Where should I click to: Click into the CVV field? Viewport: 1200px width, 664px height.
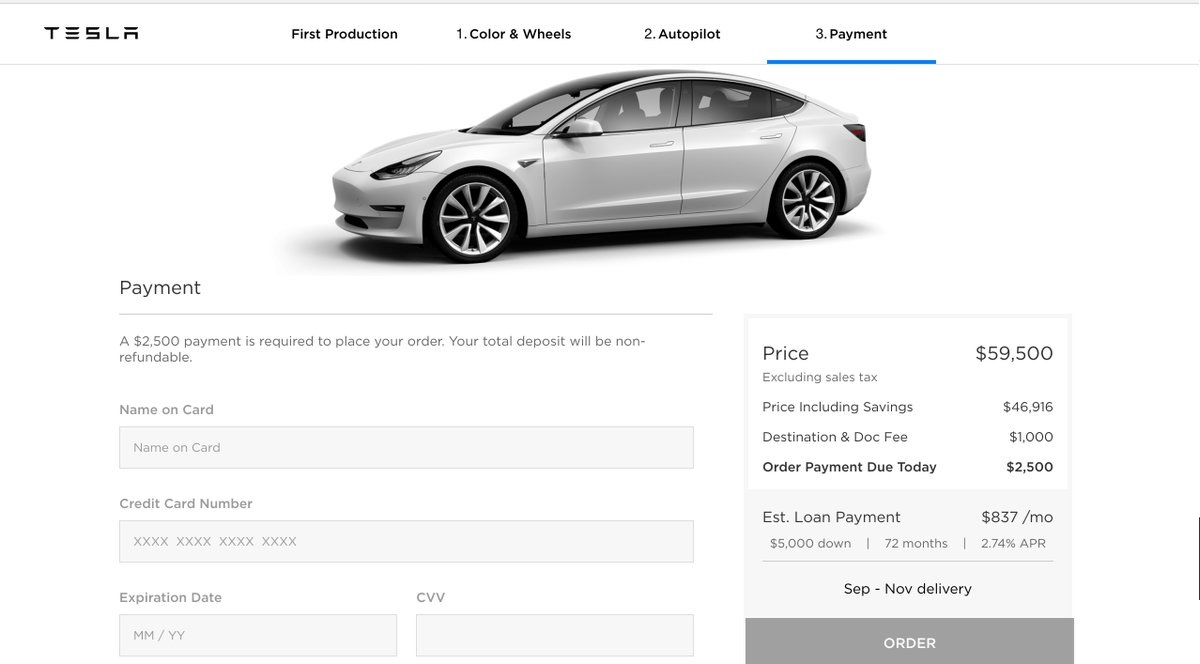pos(555,635)
